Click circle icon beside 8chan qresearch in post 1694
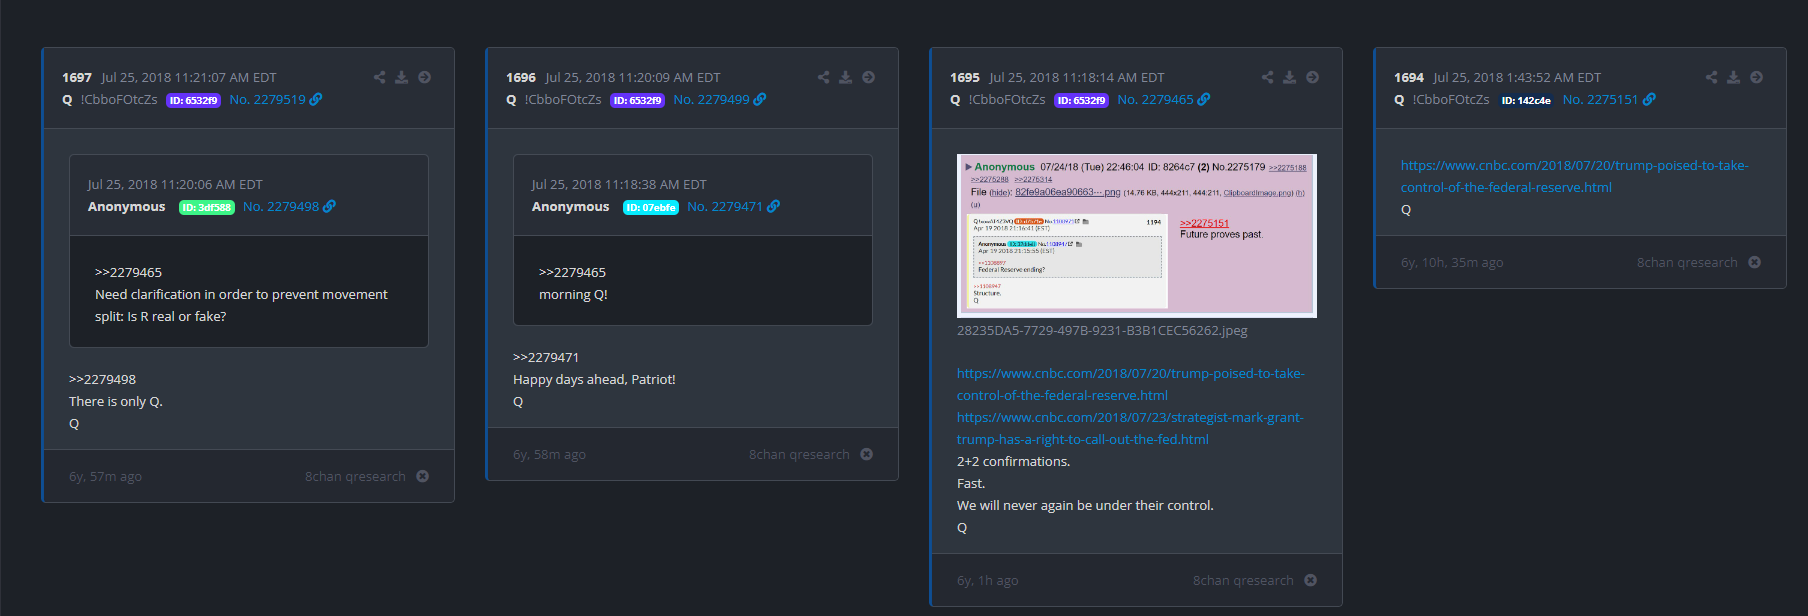This screenshot has width=1808, height=616. [x=1754, y=262]
